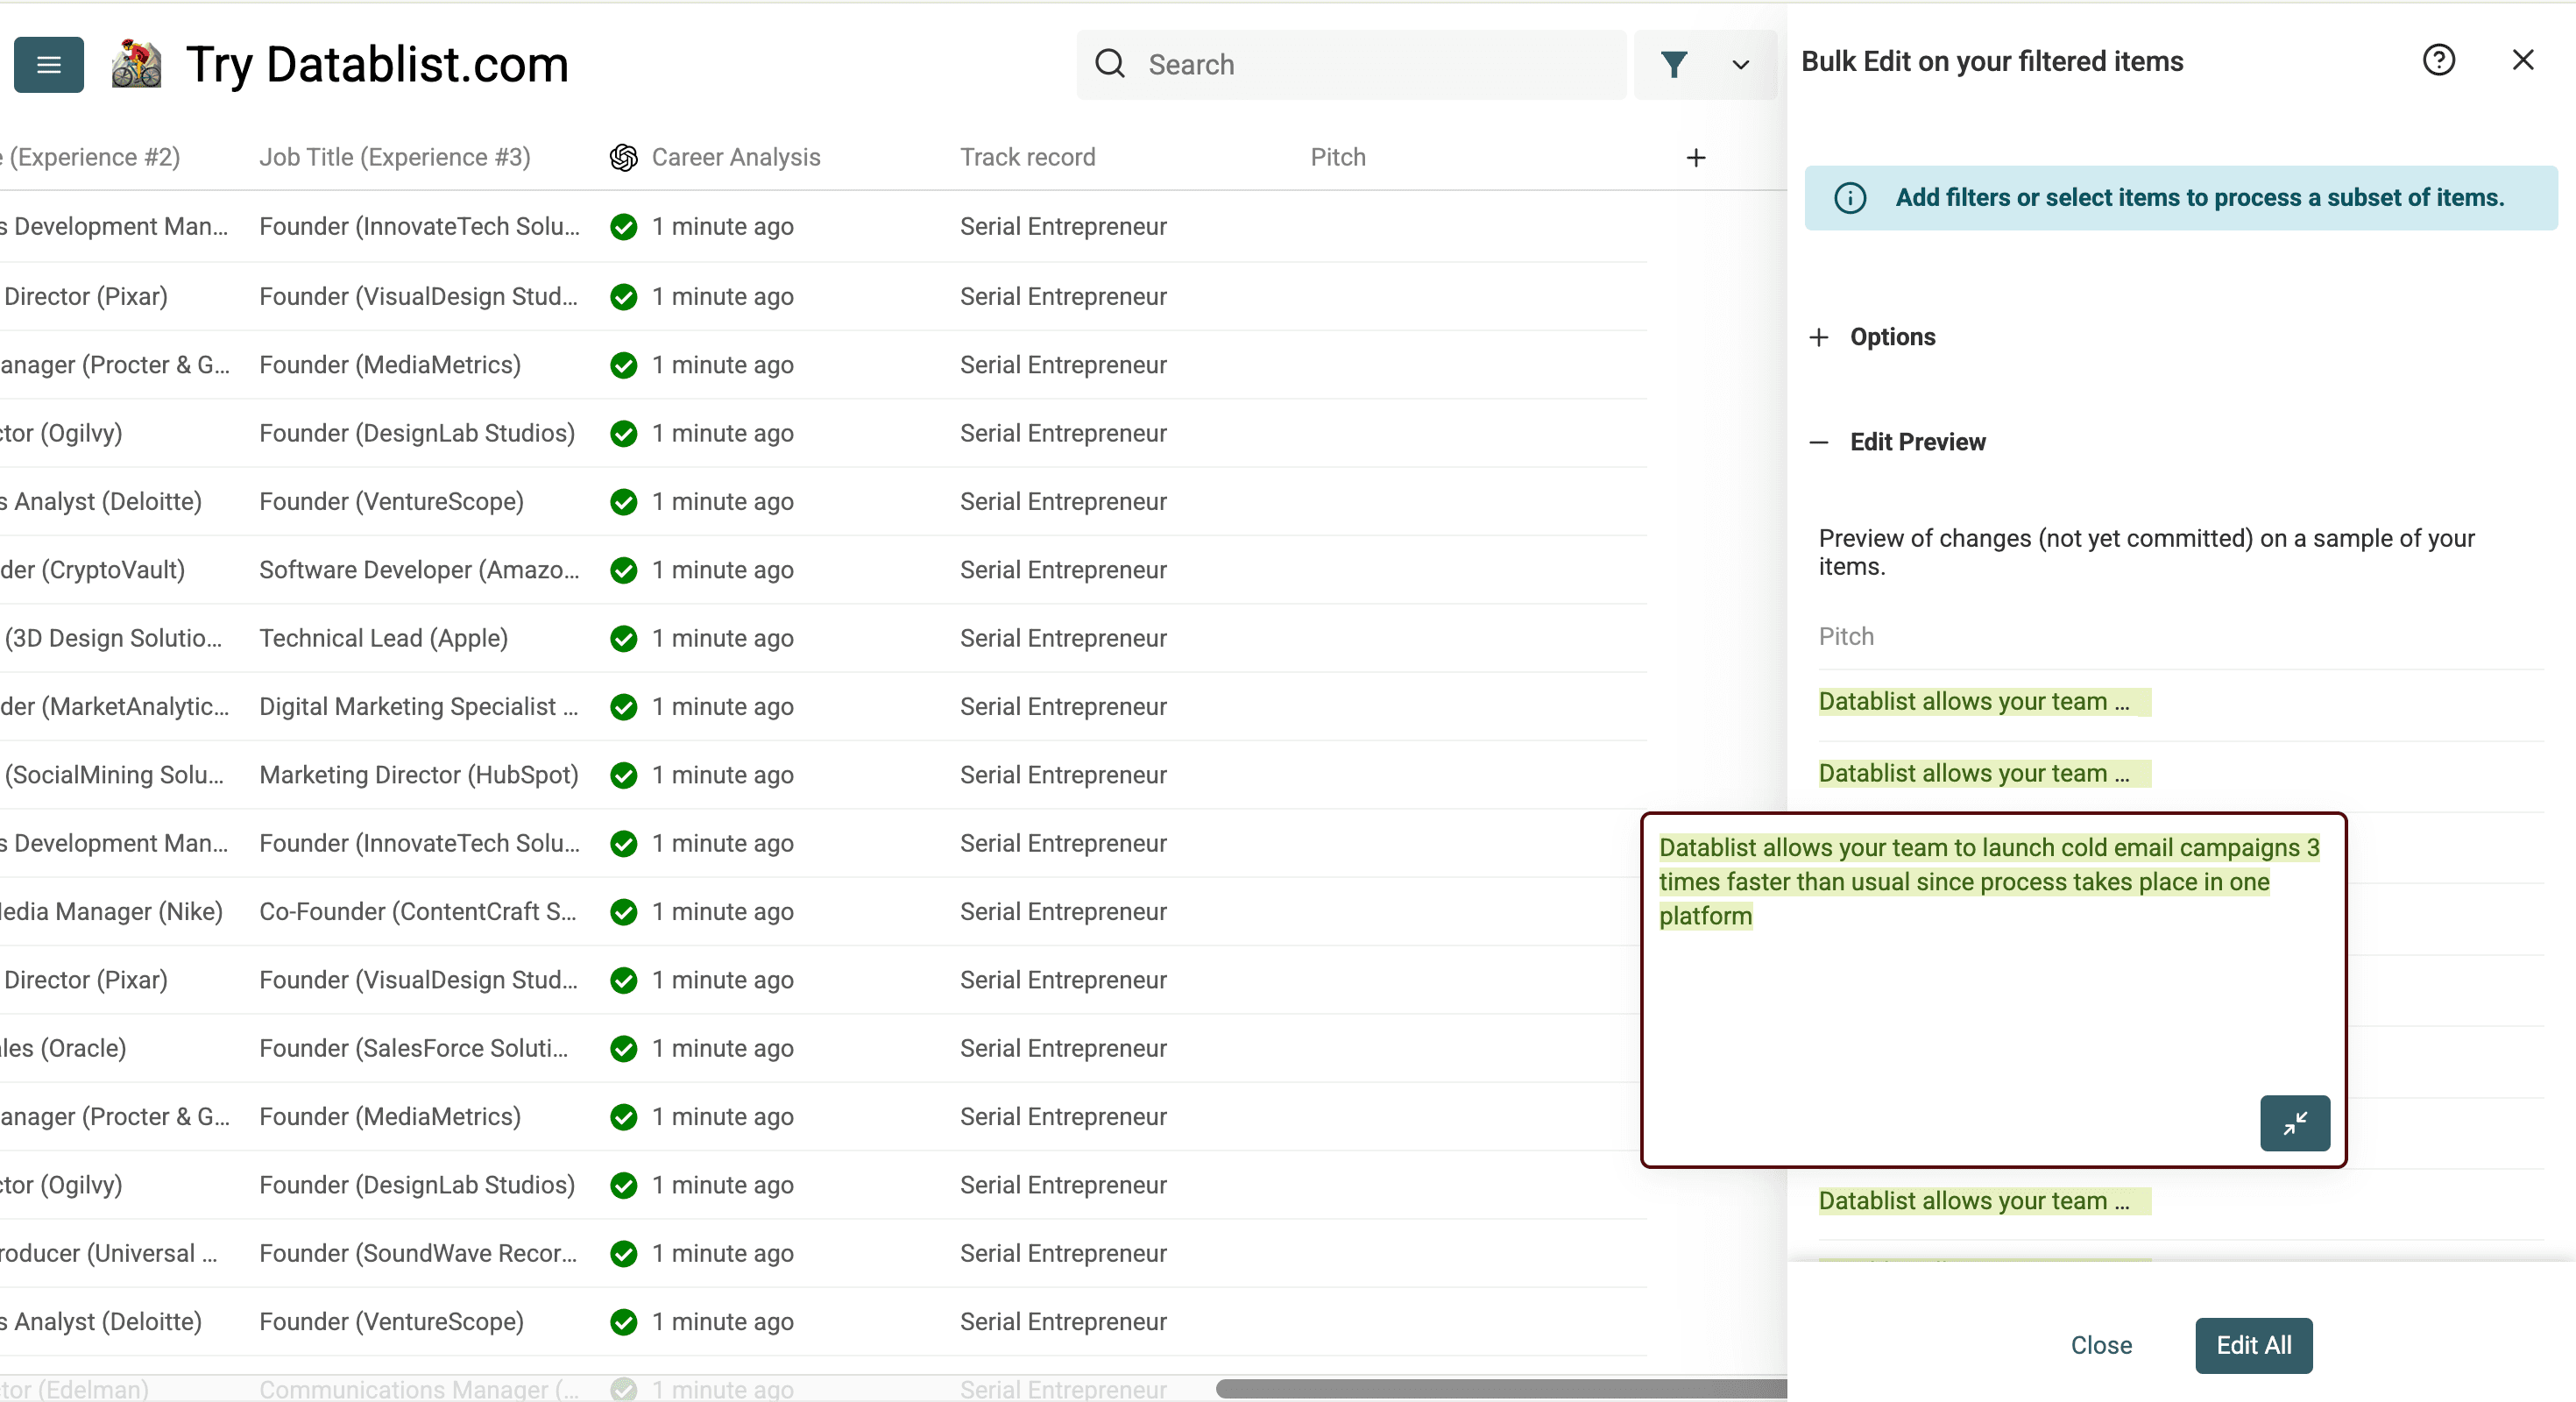Open the hamburger navigation menu
The image size is (2576, 1402).
(48, 64)
